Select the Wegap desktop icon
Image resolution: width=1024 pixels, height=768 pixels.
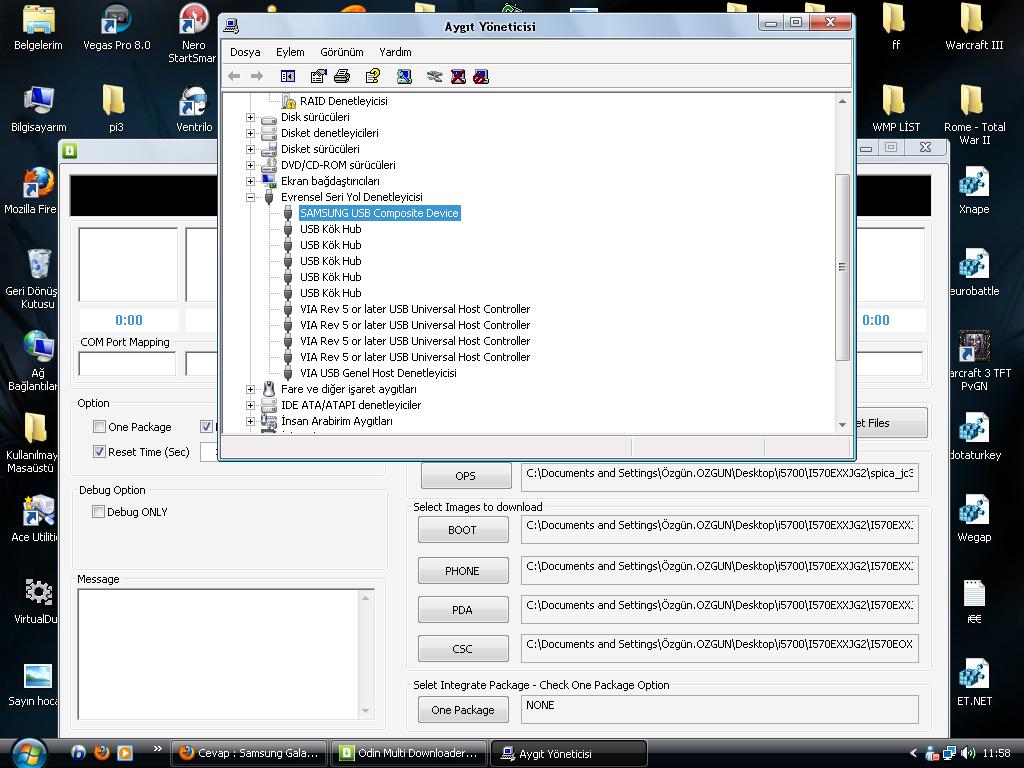974,519
